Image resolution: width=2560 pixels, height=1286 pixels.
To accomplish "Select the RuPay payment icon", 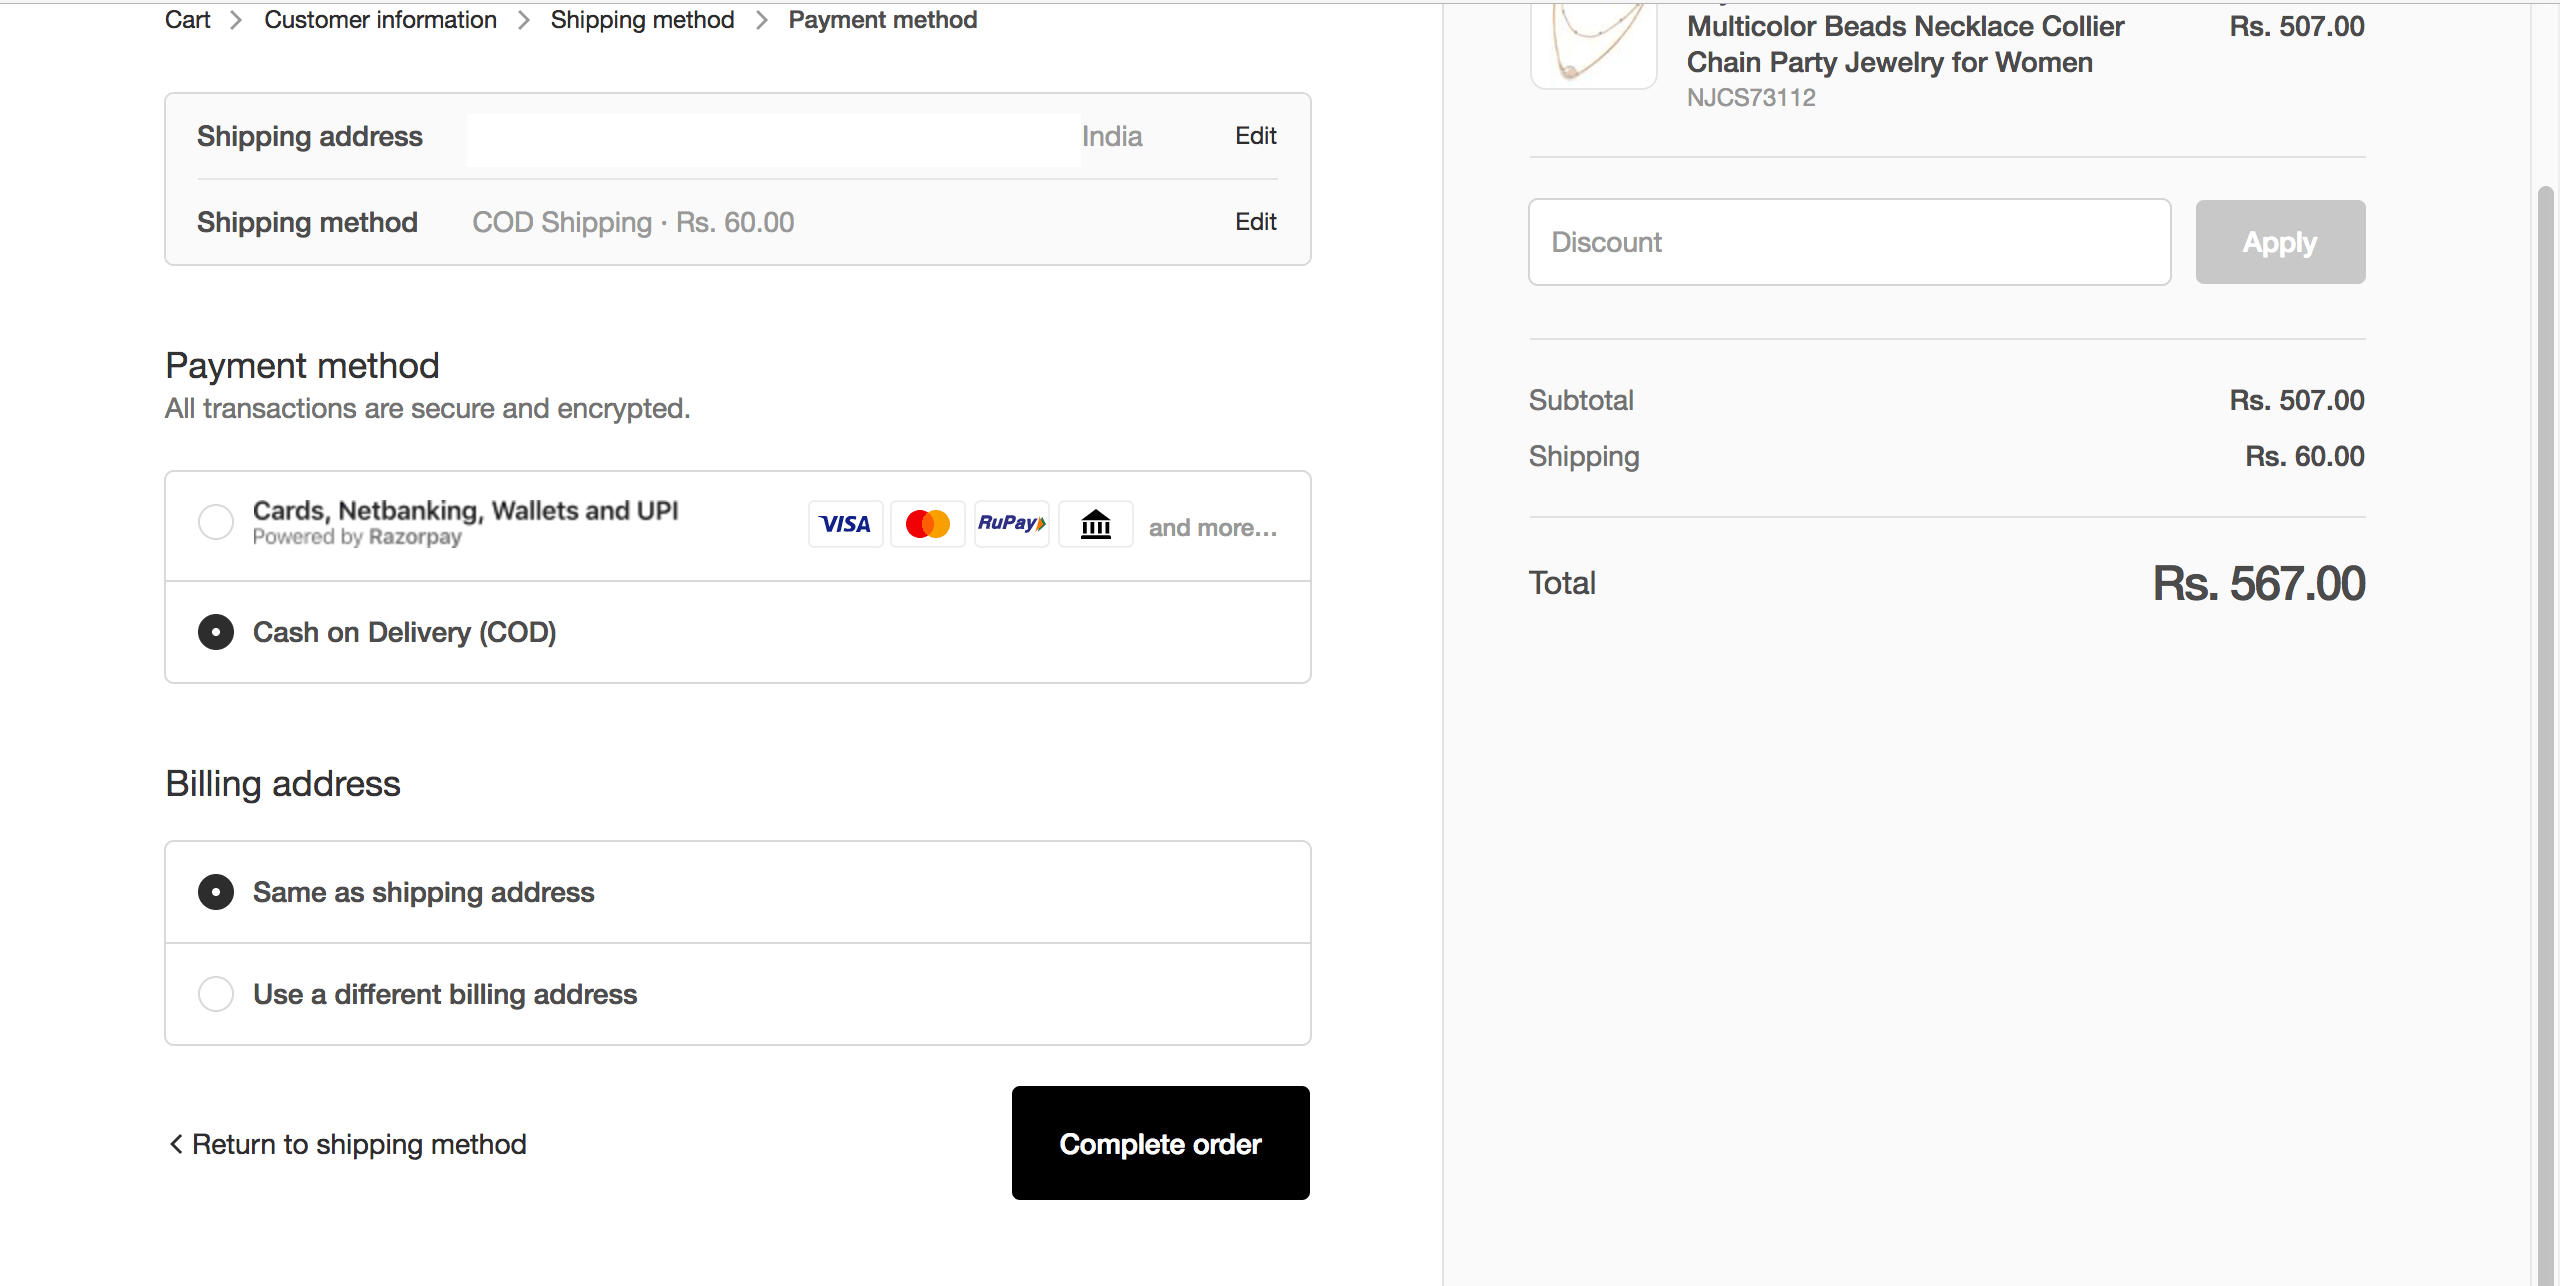I will click(x=1011, y=523).
